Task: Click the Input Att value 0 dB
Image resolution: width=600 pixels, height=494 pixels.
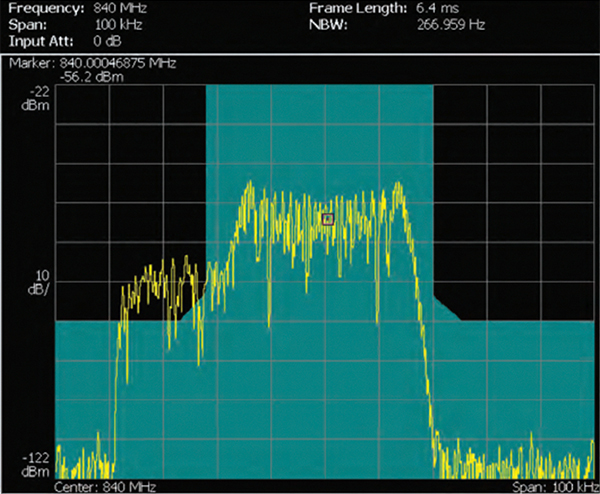Action: coord(108,41)
